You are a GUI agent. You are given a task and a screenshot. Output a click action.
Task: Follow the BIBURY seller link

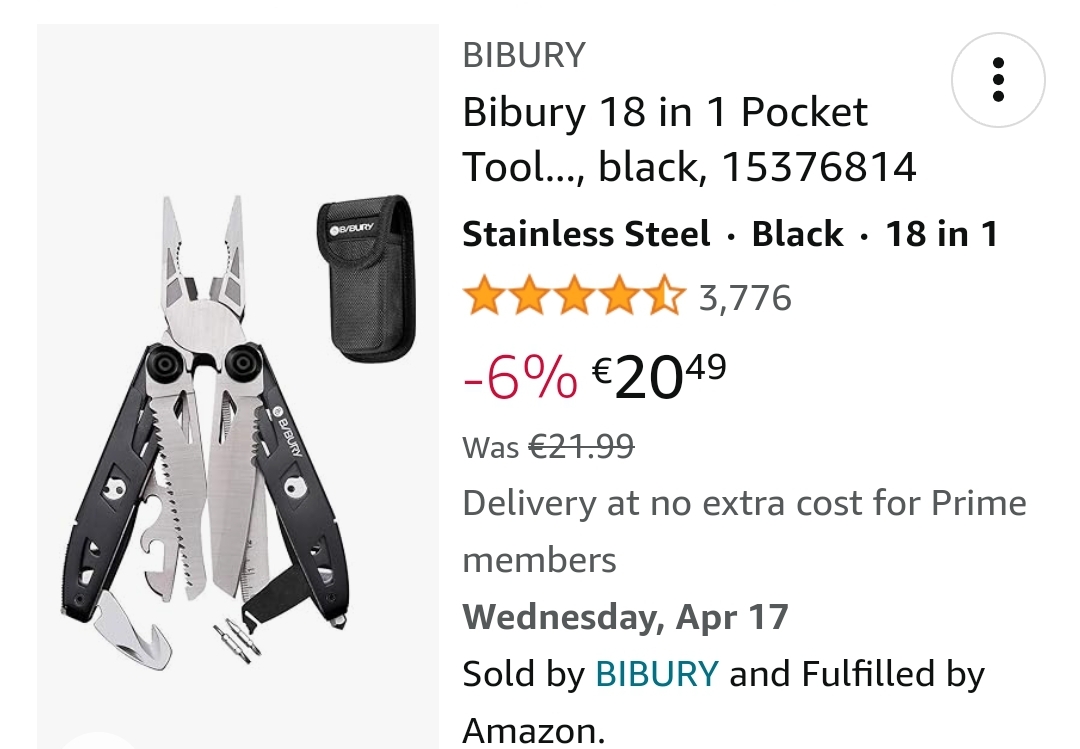[x=657, y=675]
